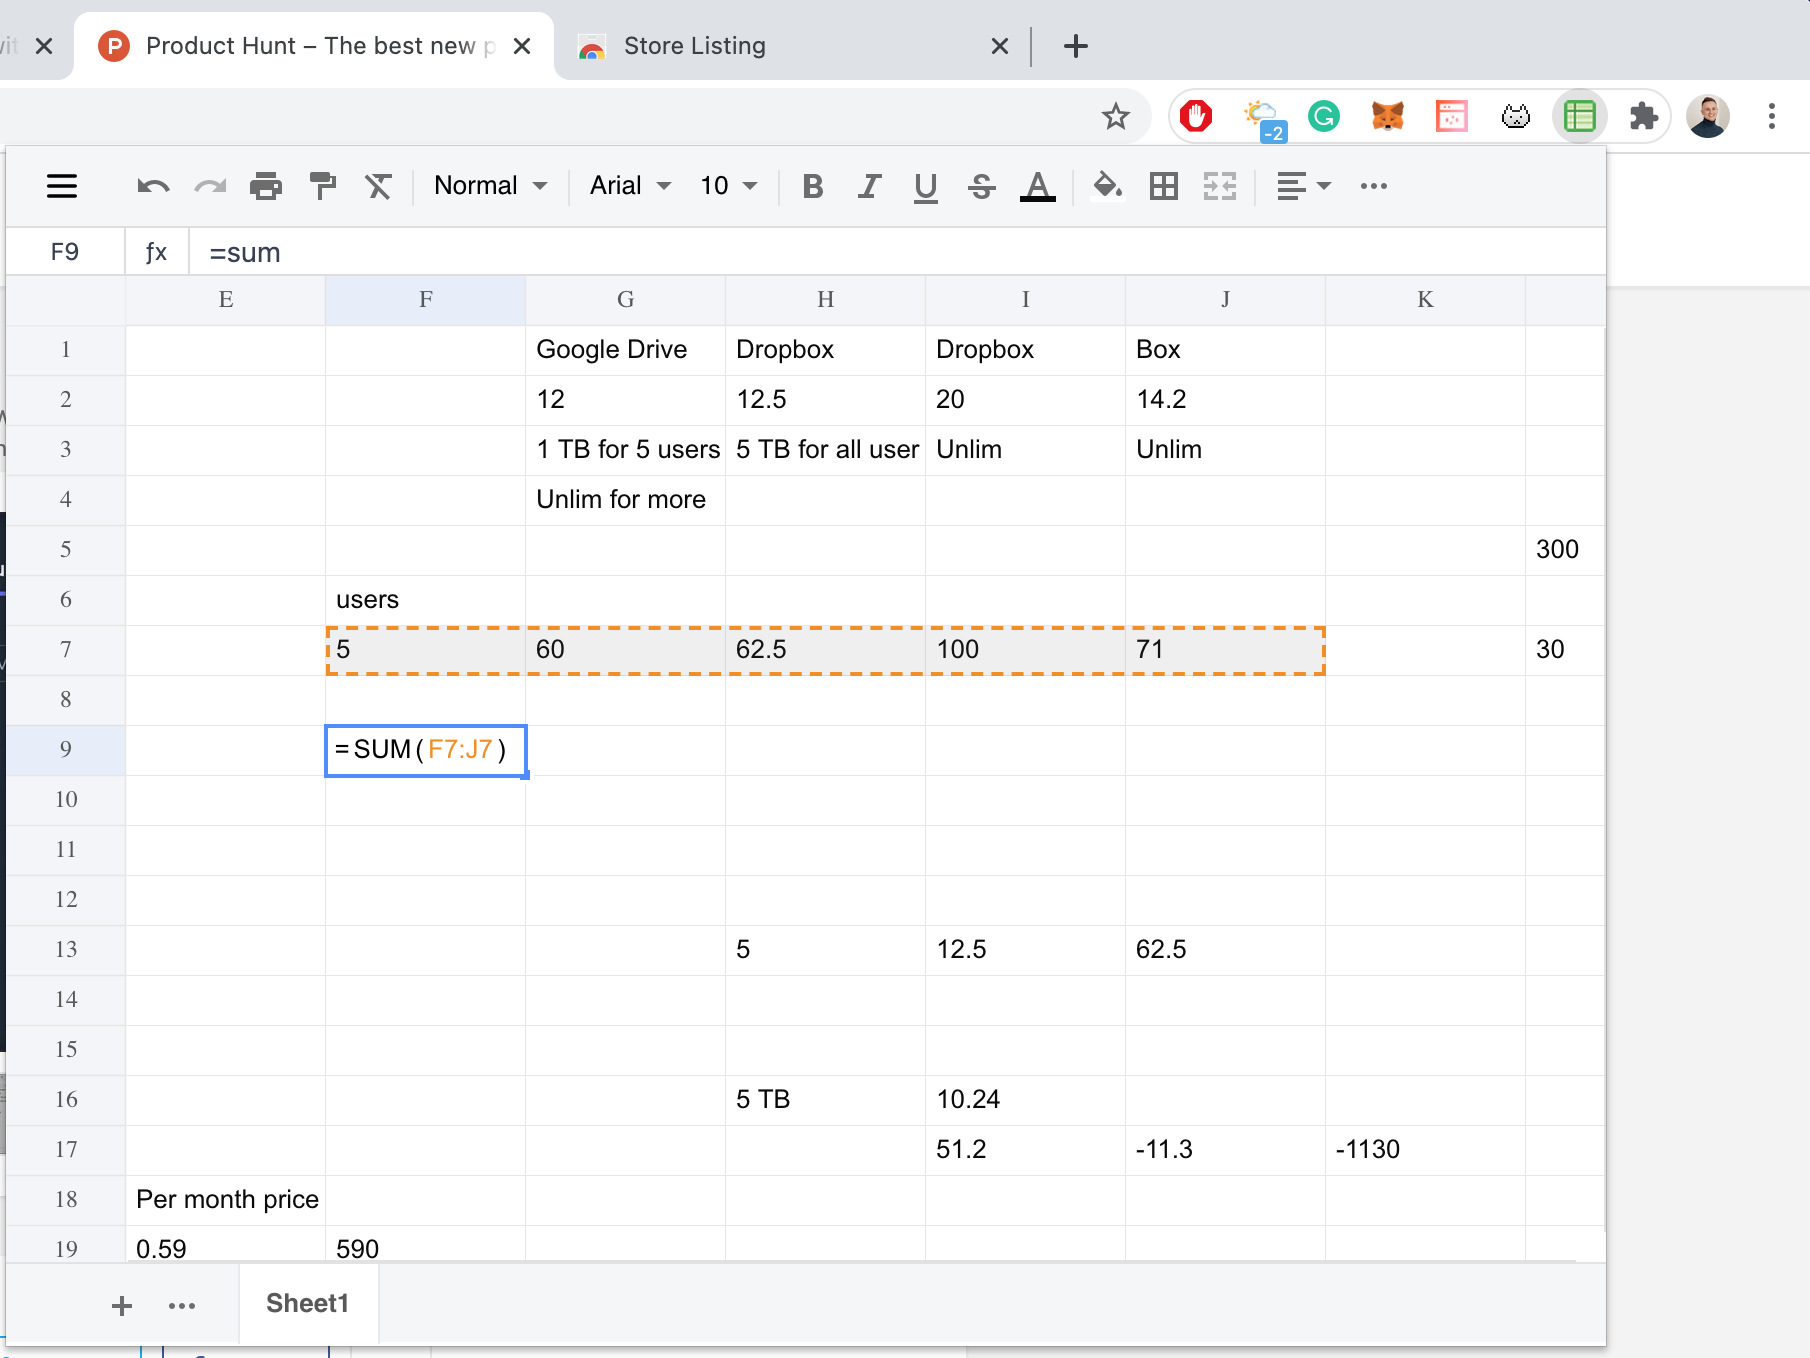This screenshot has height=1358, width=1810.
Task: Click the cell reading Per month price
Action: [x=226, y=1200]
